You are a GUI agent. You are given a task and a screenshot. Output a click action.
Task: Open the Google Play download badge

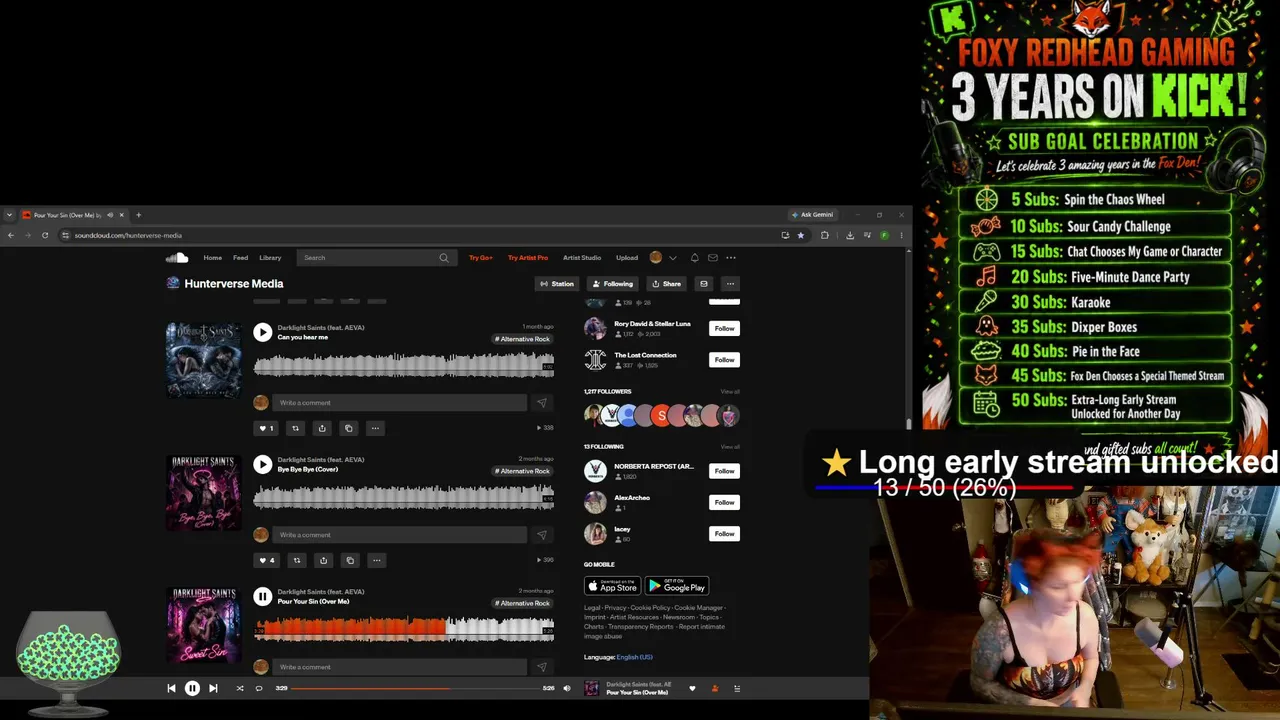point(676,586)
